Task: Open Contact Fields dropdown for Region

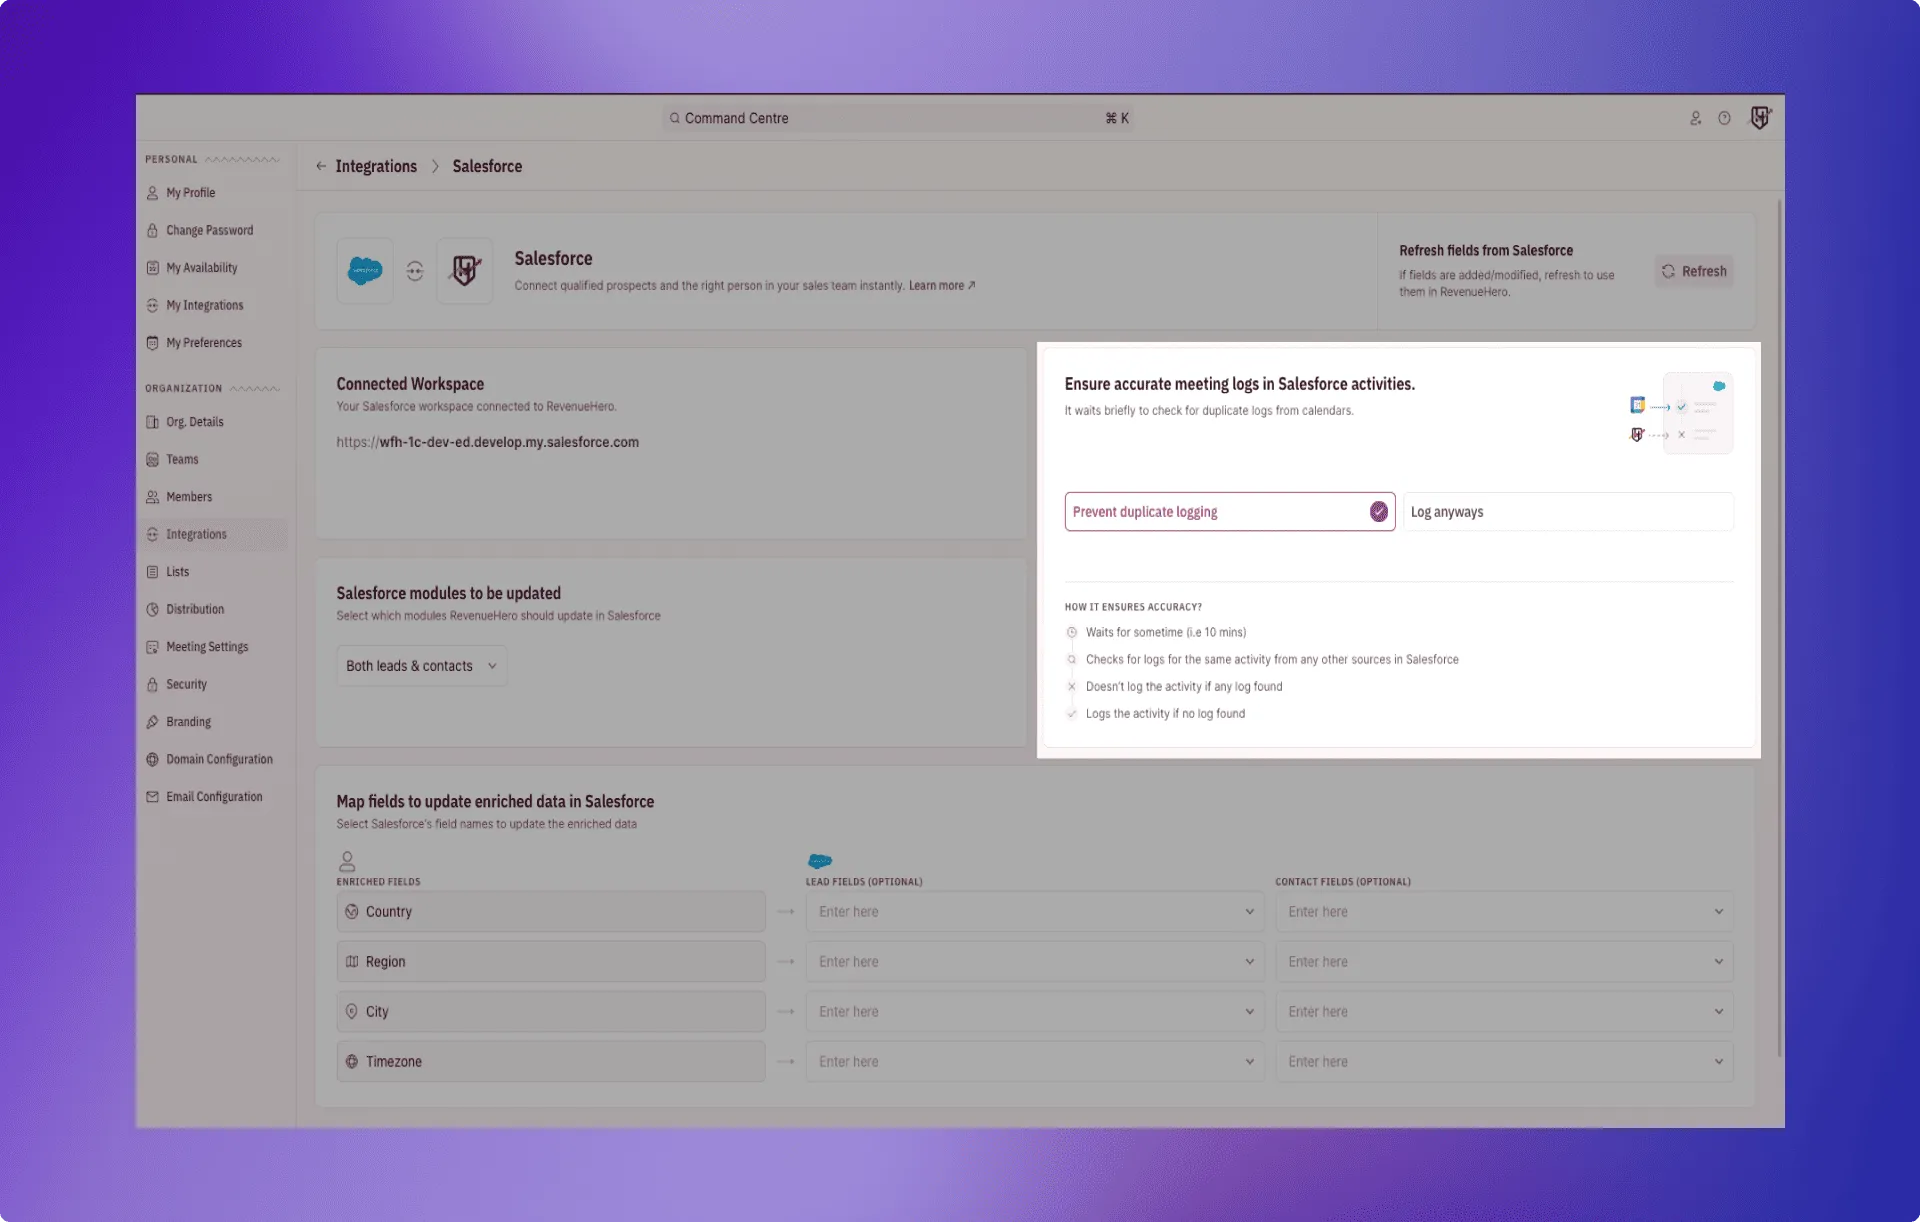Action: pos(1504,961)
